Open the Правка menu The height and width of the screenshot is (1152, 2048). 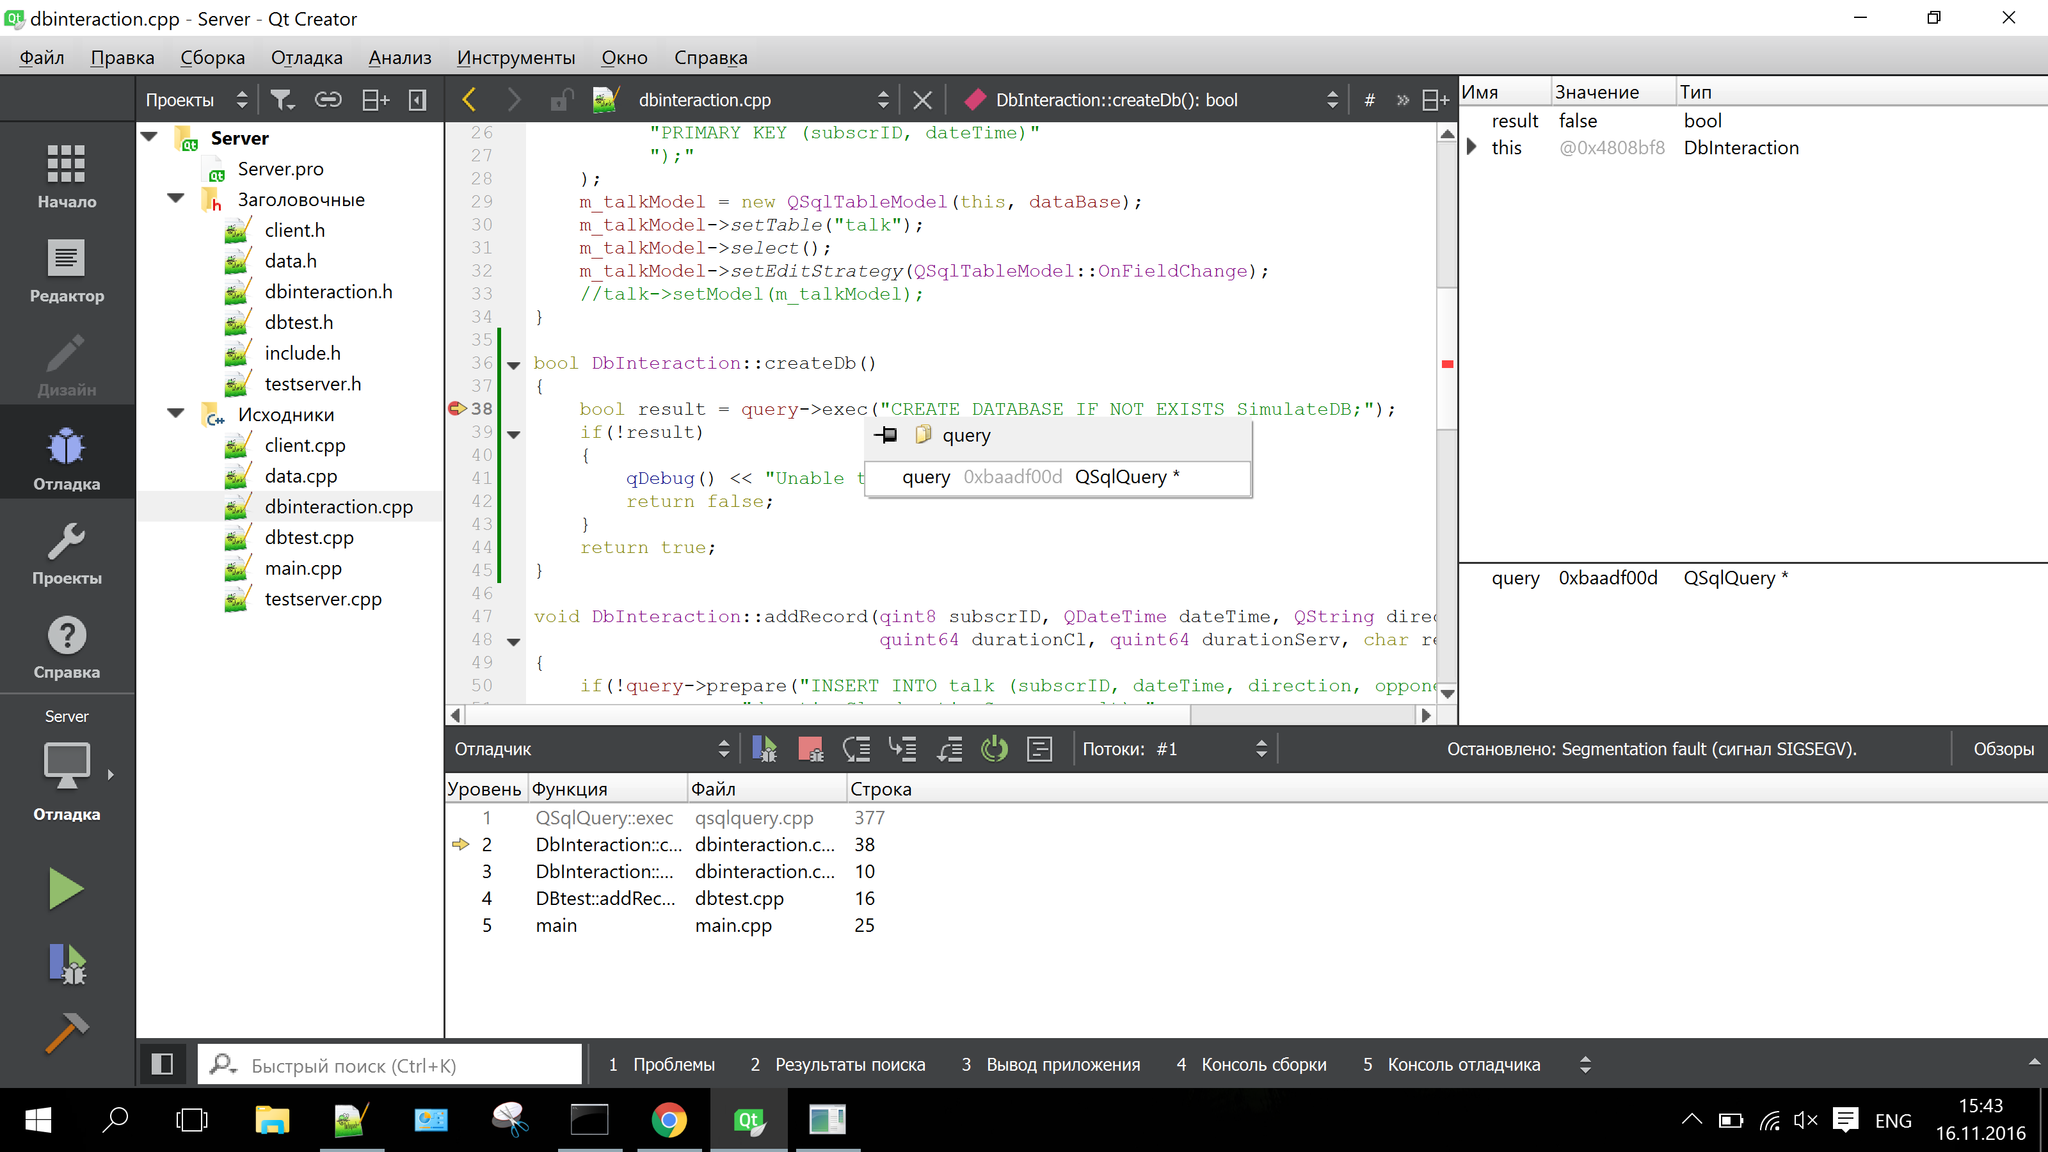click(122, 57)
